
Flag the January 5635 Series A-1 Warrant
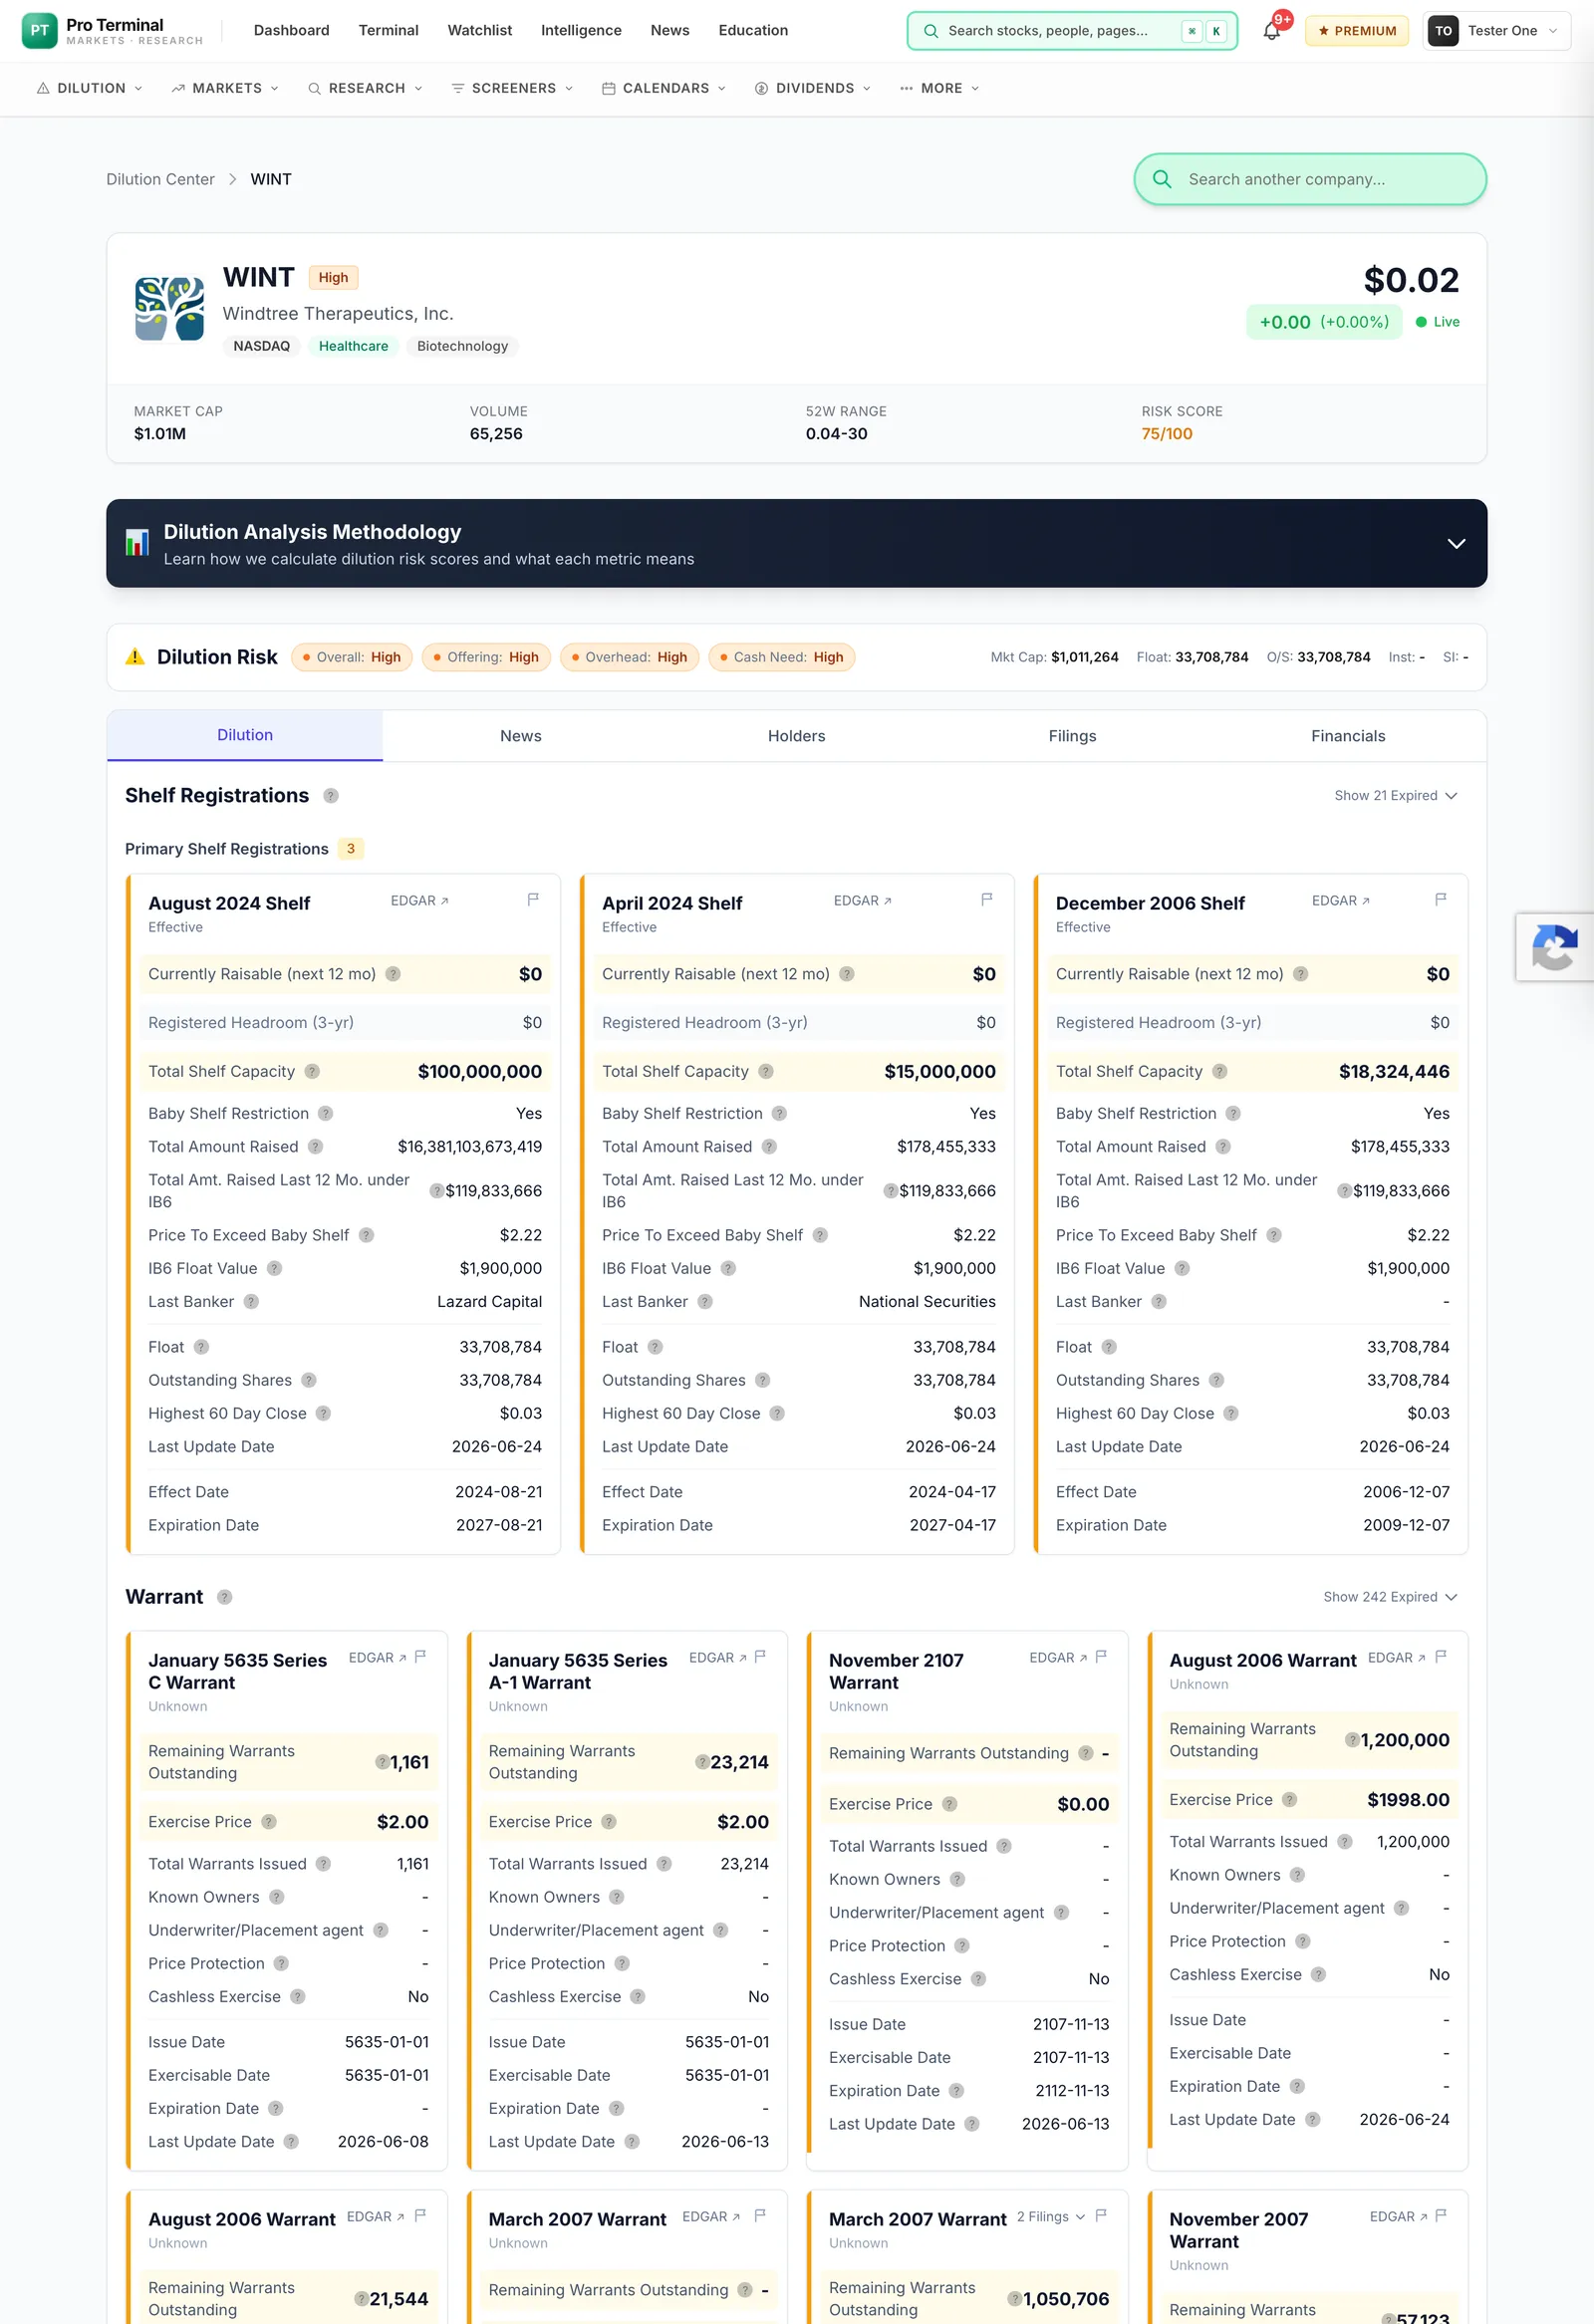pos(760,1657)
